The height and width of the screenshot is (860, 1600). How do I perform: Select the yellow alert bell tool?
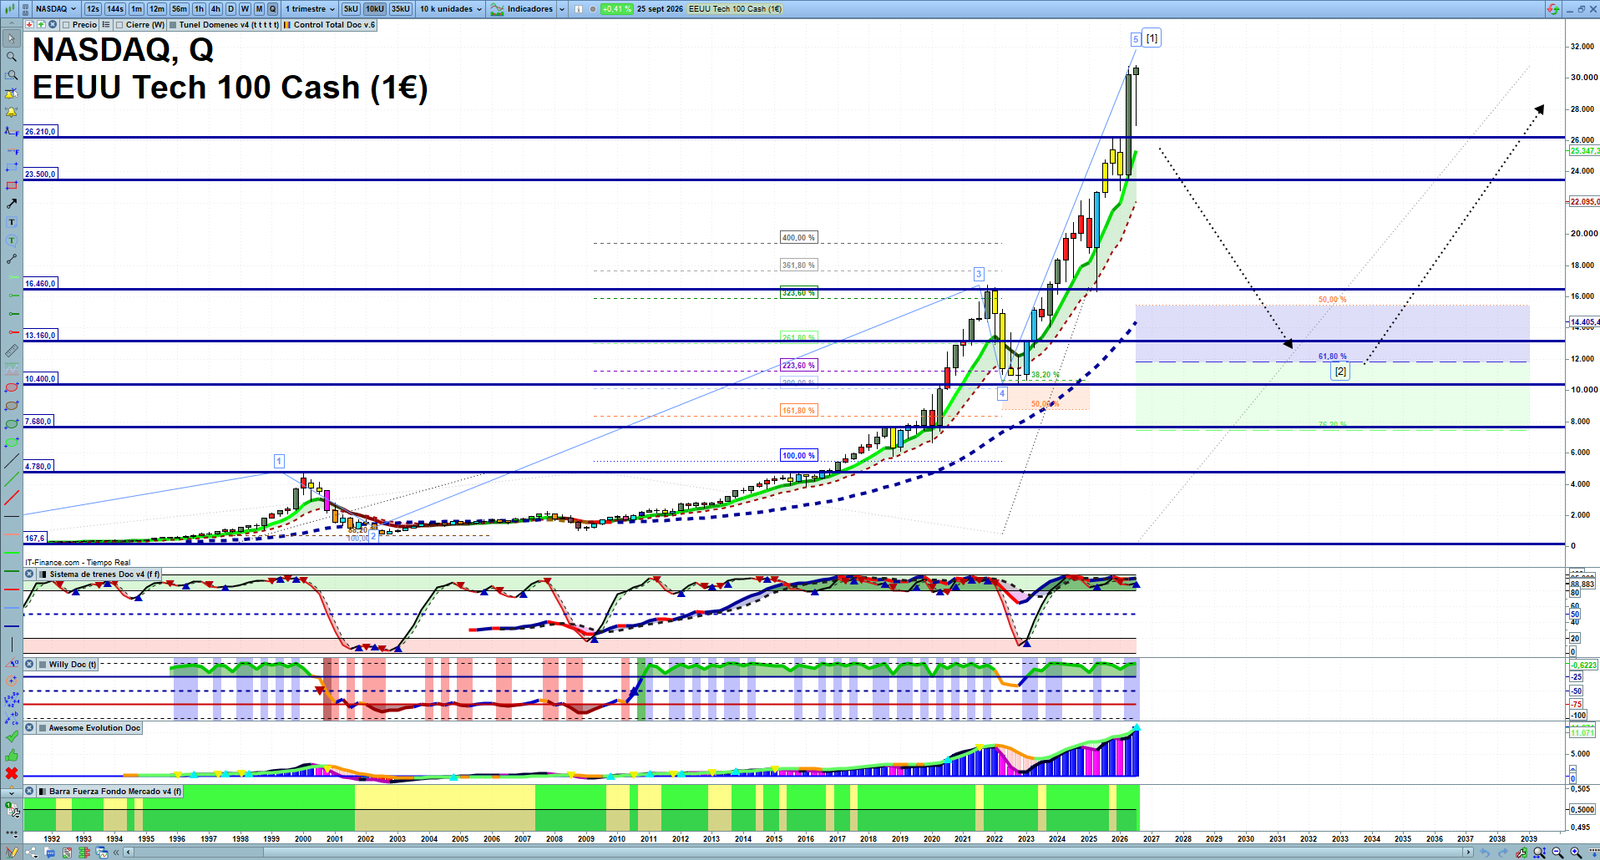[11, 112]
